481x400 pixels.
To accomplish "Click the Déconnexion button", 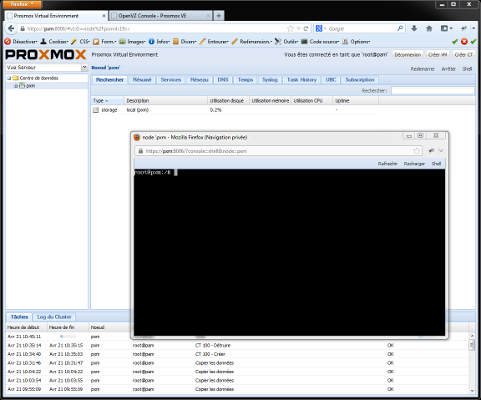I will point(408,55).
